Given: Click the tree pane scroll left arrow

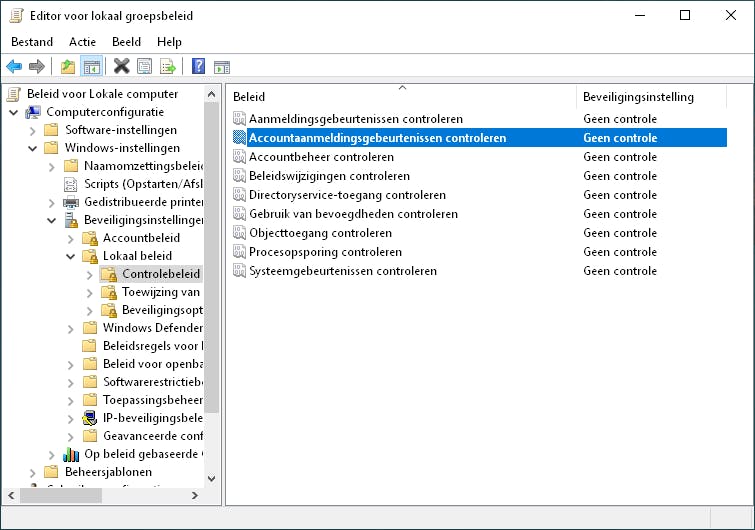Looking at the screenshot, I should pos(11,495).
